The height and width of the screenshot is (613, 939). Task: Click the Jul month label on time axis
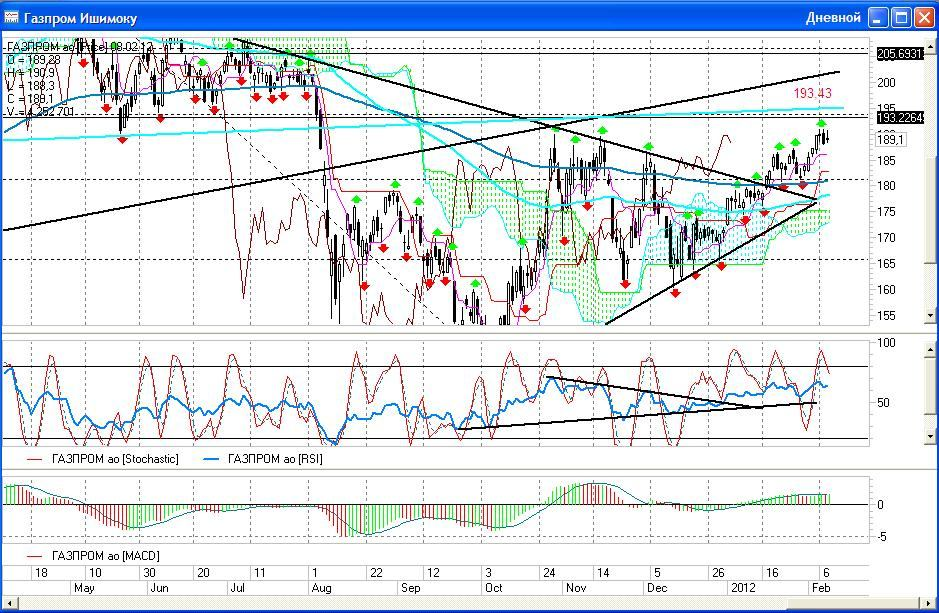pos(238,588)
